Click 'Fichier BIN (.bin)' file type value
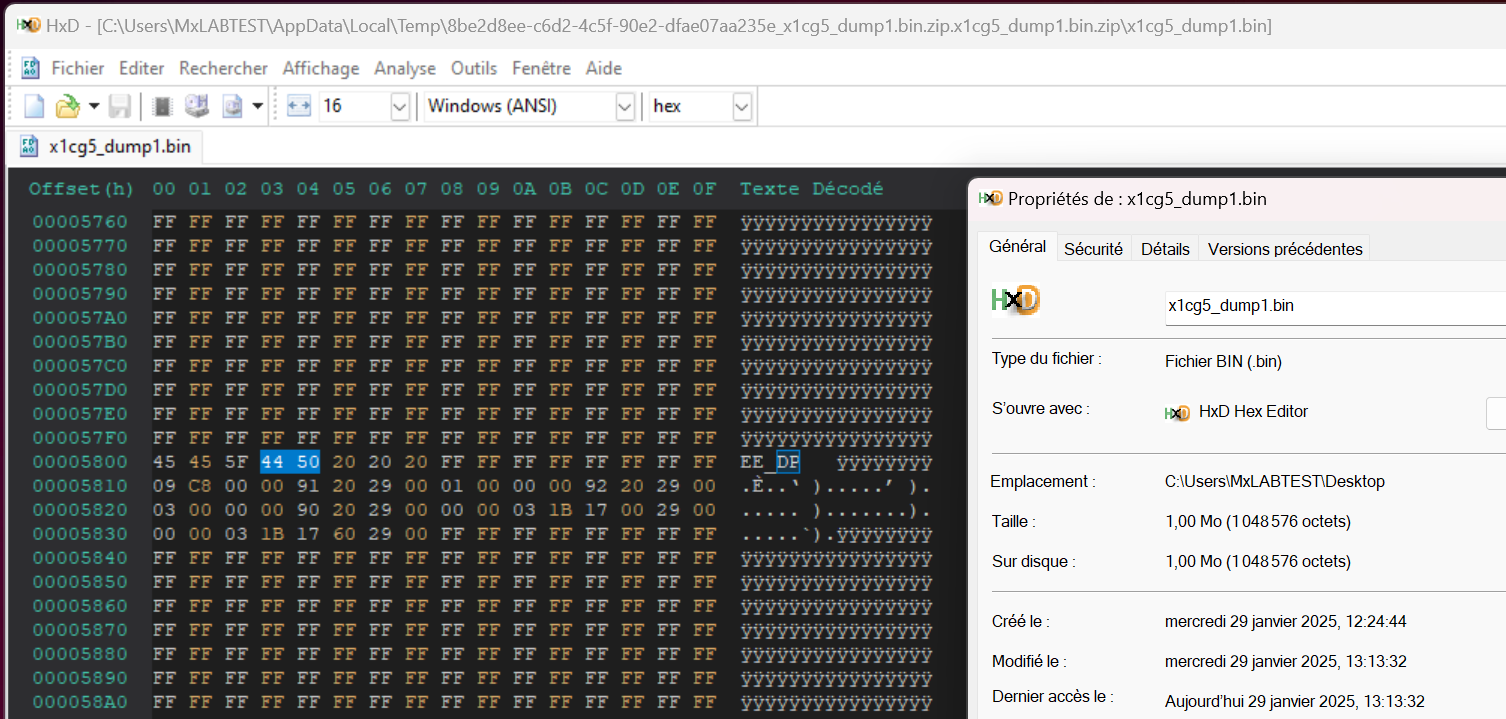 pos(1223,362)
